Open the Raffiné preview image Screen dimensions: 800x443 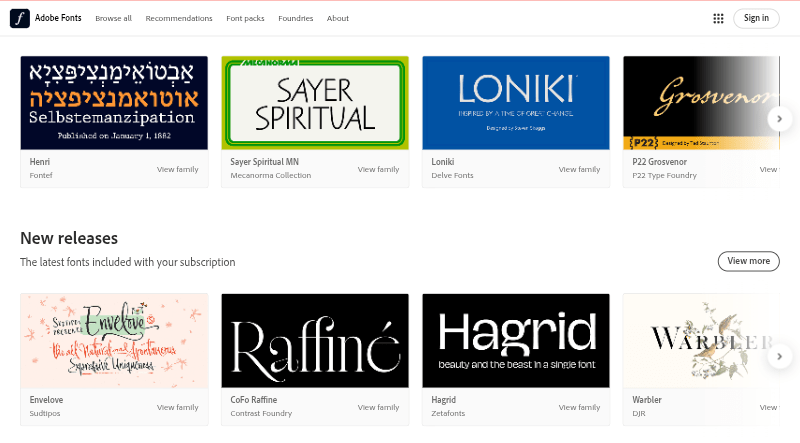315,340
